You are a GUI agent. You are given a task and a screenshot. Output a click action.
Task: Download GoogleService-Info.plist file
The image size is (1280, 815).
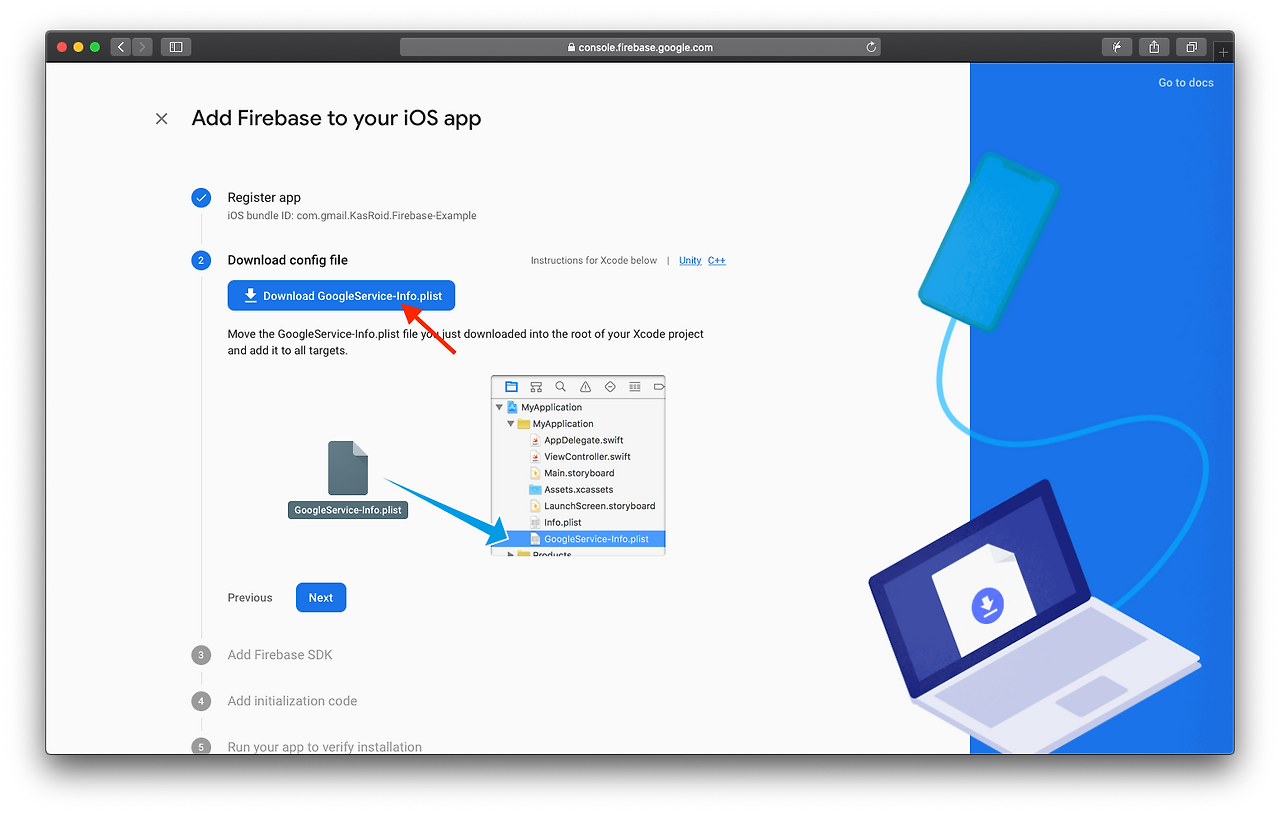point(341,296)
